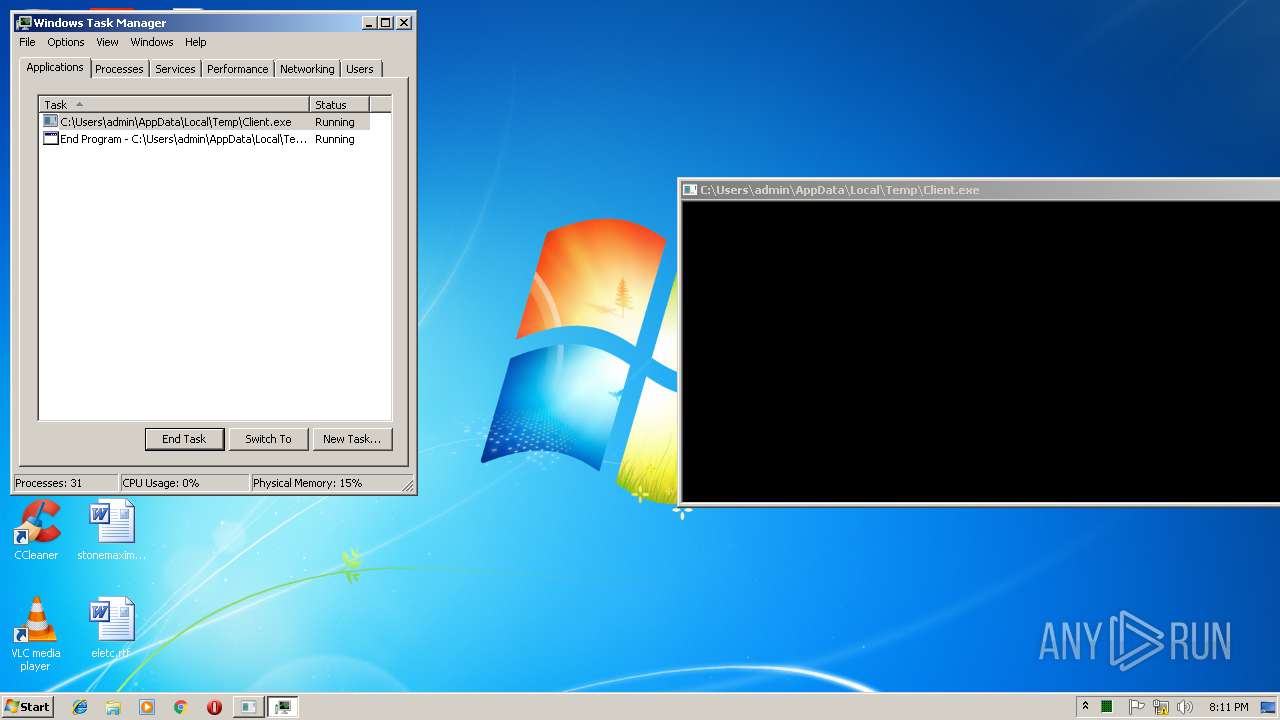Launch Google Chrome from taskbar
The width and height of the screenshot is (1280, 720).
(x=180, y=707)
